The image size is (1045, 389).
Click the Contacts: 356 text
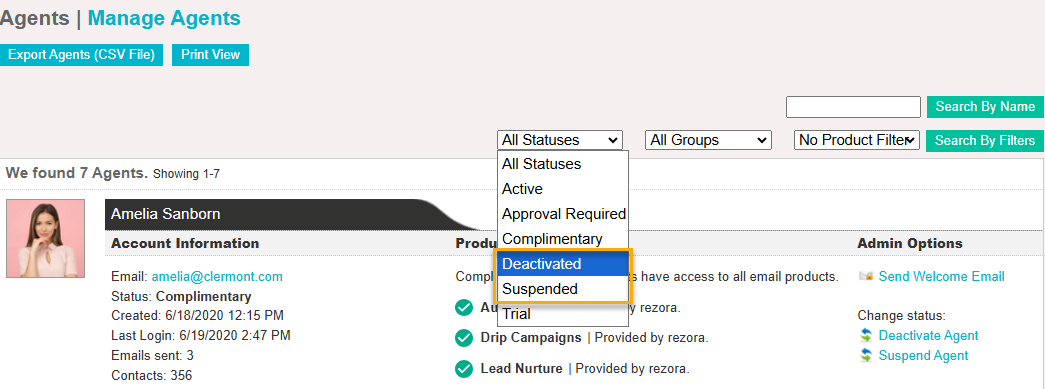[151, 376]
